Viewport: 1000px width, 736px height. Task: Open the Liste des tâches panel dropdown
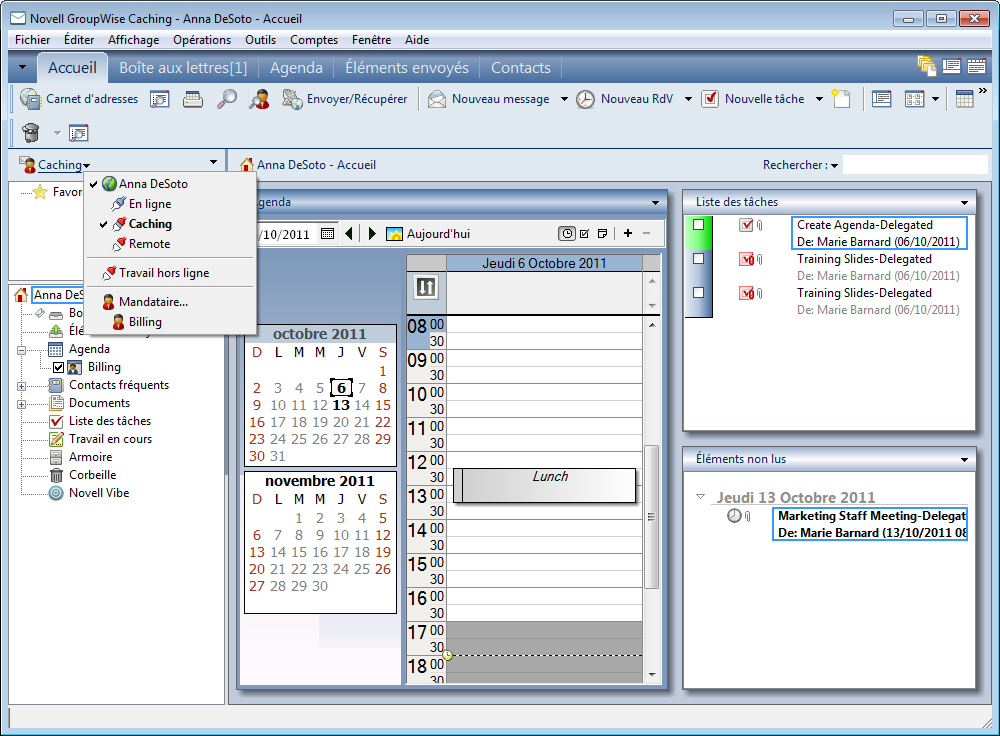point(964,203)
